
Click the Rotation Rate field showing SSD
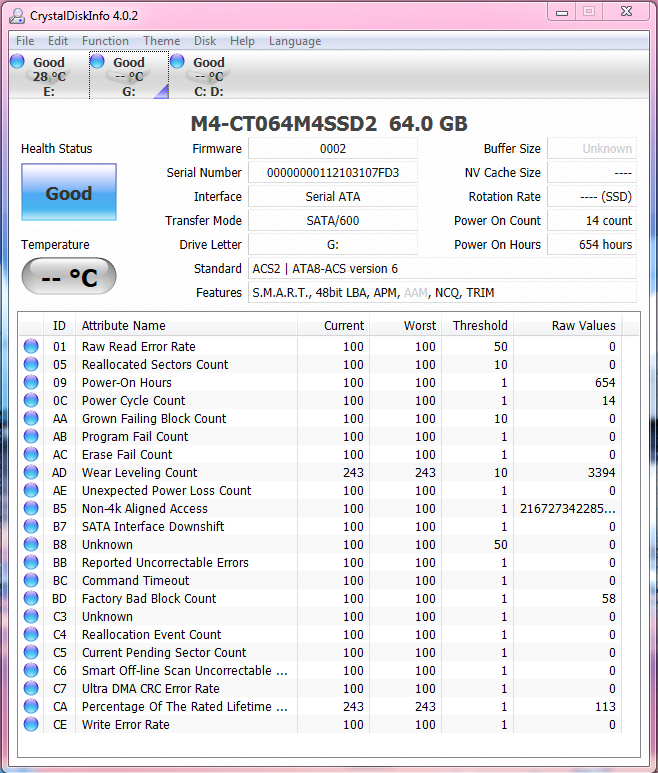point(592,197)
